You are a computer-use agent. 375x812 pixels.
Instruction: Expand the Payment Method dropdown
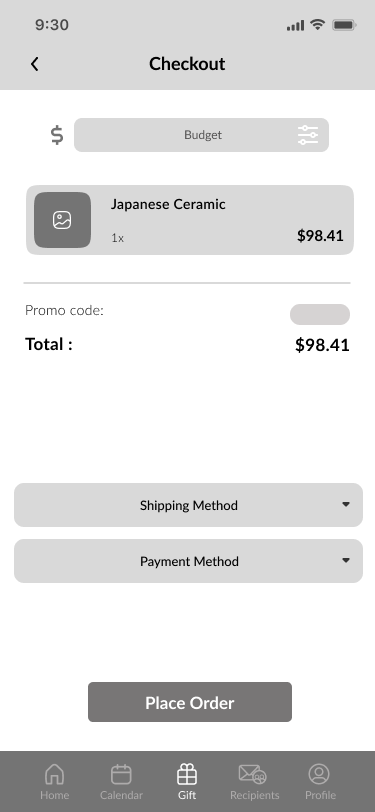point(189,561)
